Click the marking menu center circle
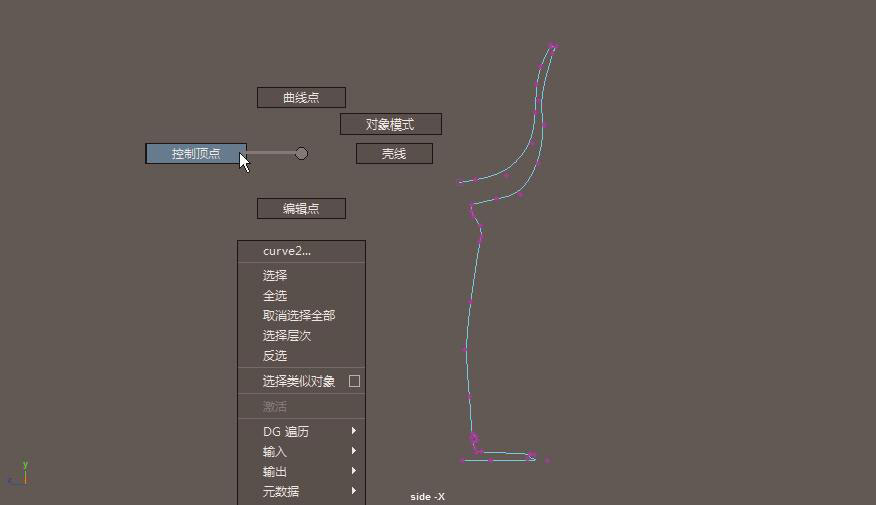Image resolution: width=876 pixels, height=505 pixels. tap(301, 153)
